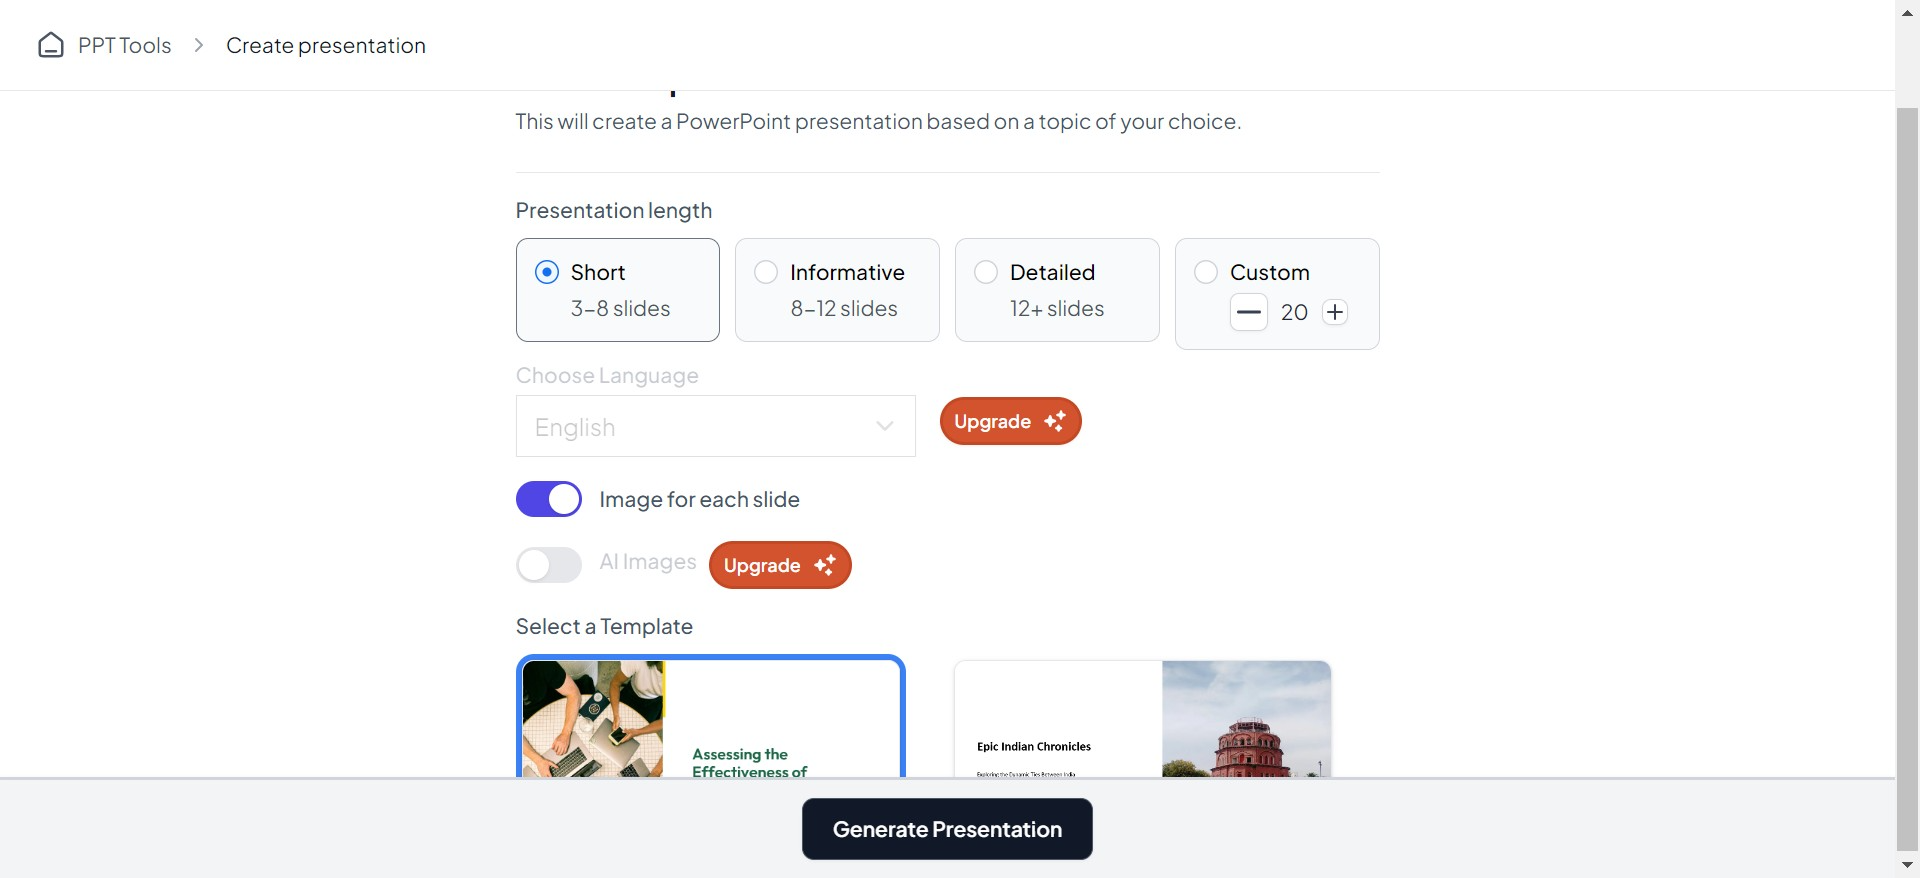Click Generate Presentation button

(x=947, y=829)
